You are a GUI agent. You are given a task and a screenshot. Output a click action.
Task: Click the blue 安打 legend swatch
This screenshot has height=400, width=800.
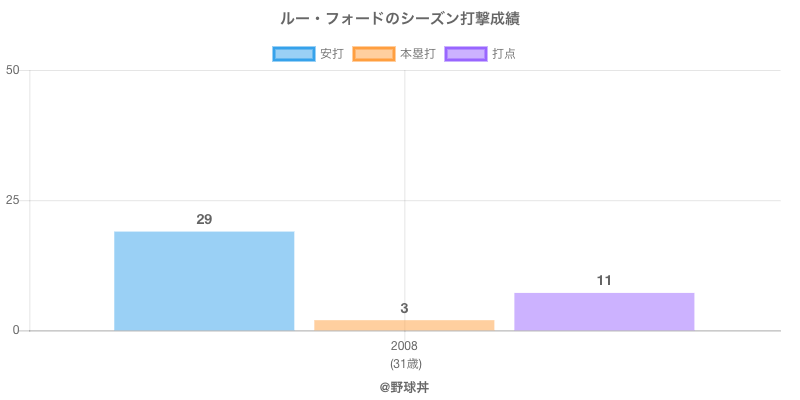coord(293,54)
